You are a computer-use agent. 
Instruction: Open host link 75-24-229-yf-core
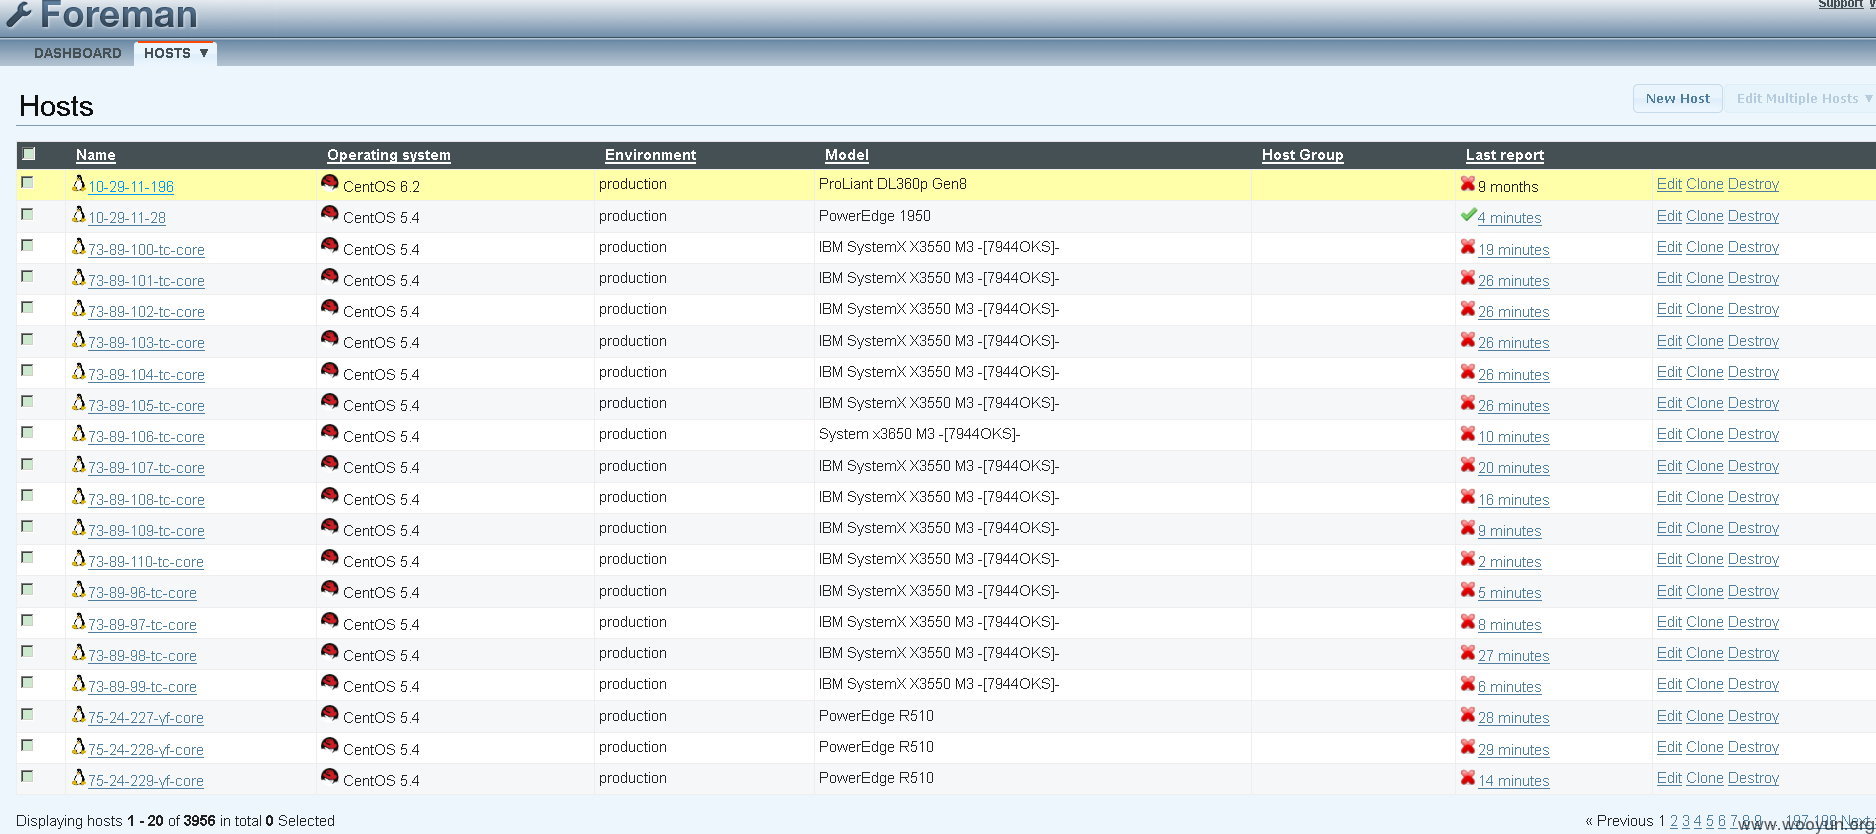click(x=145, y=781)
